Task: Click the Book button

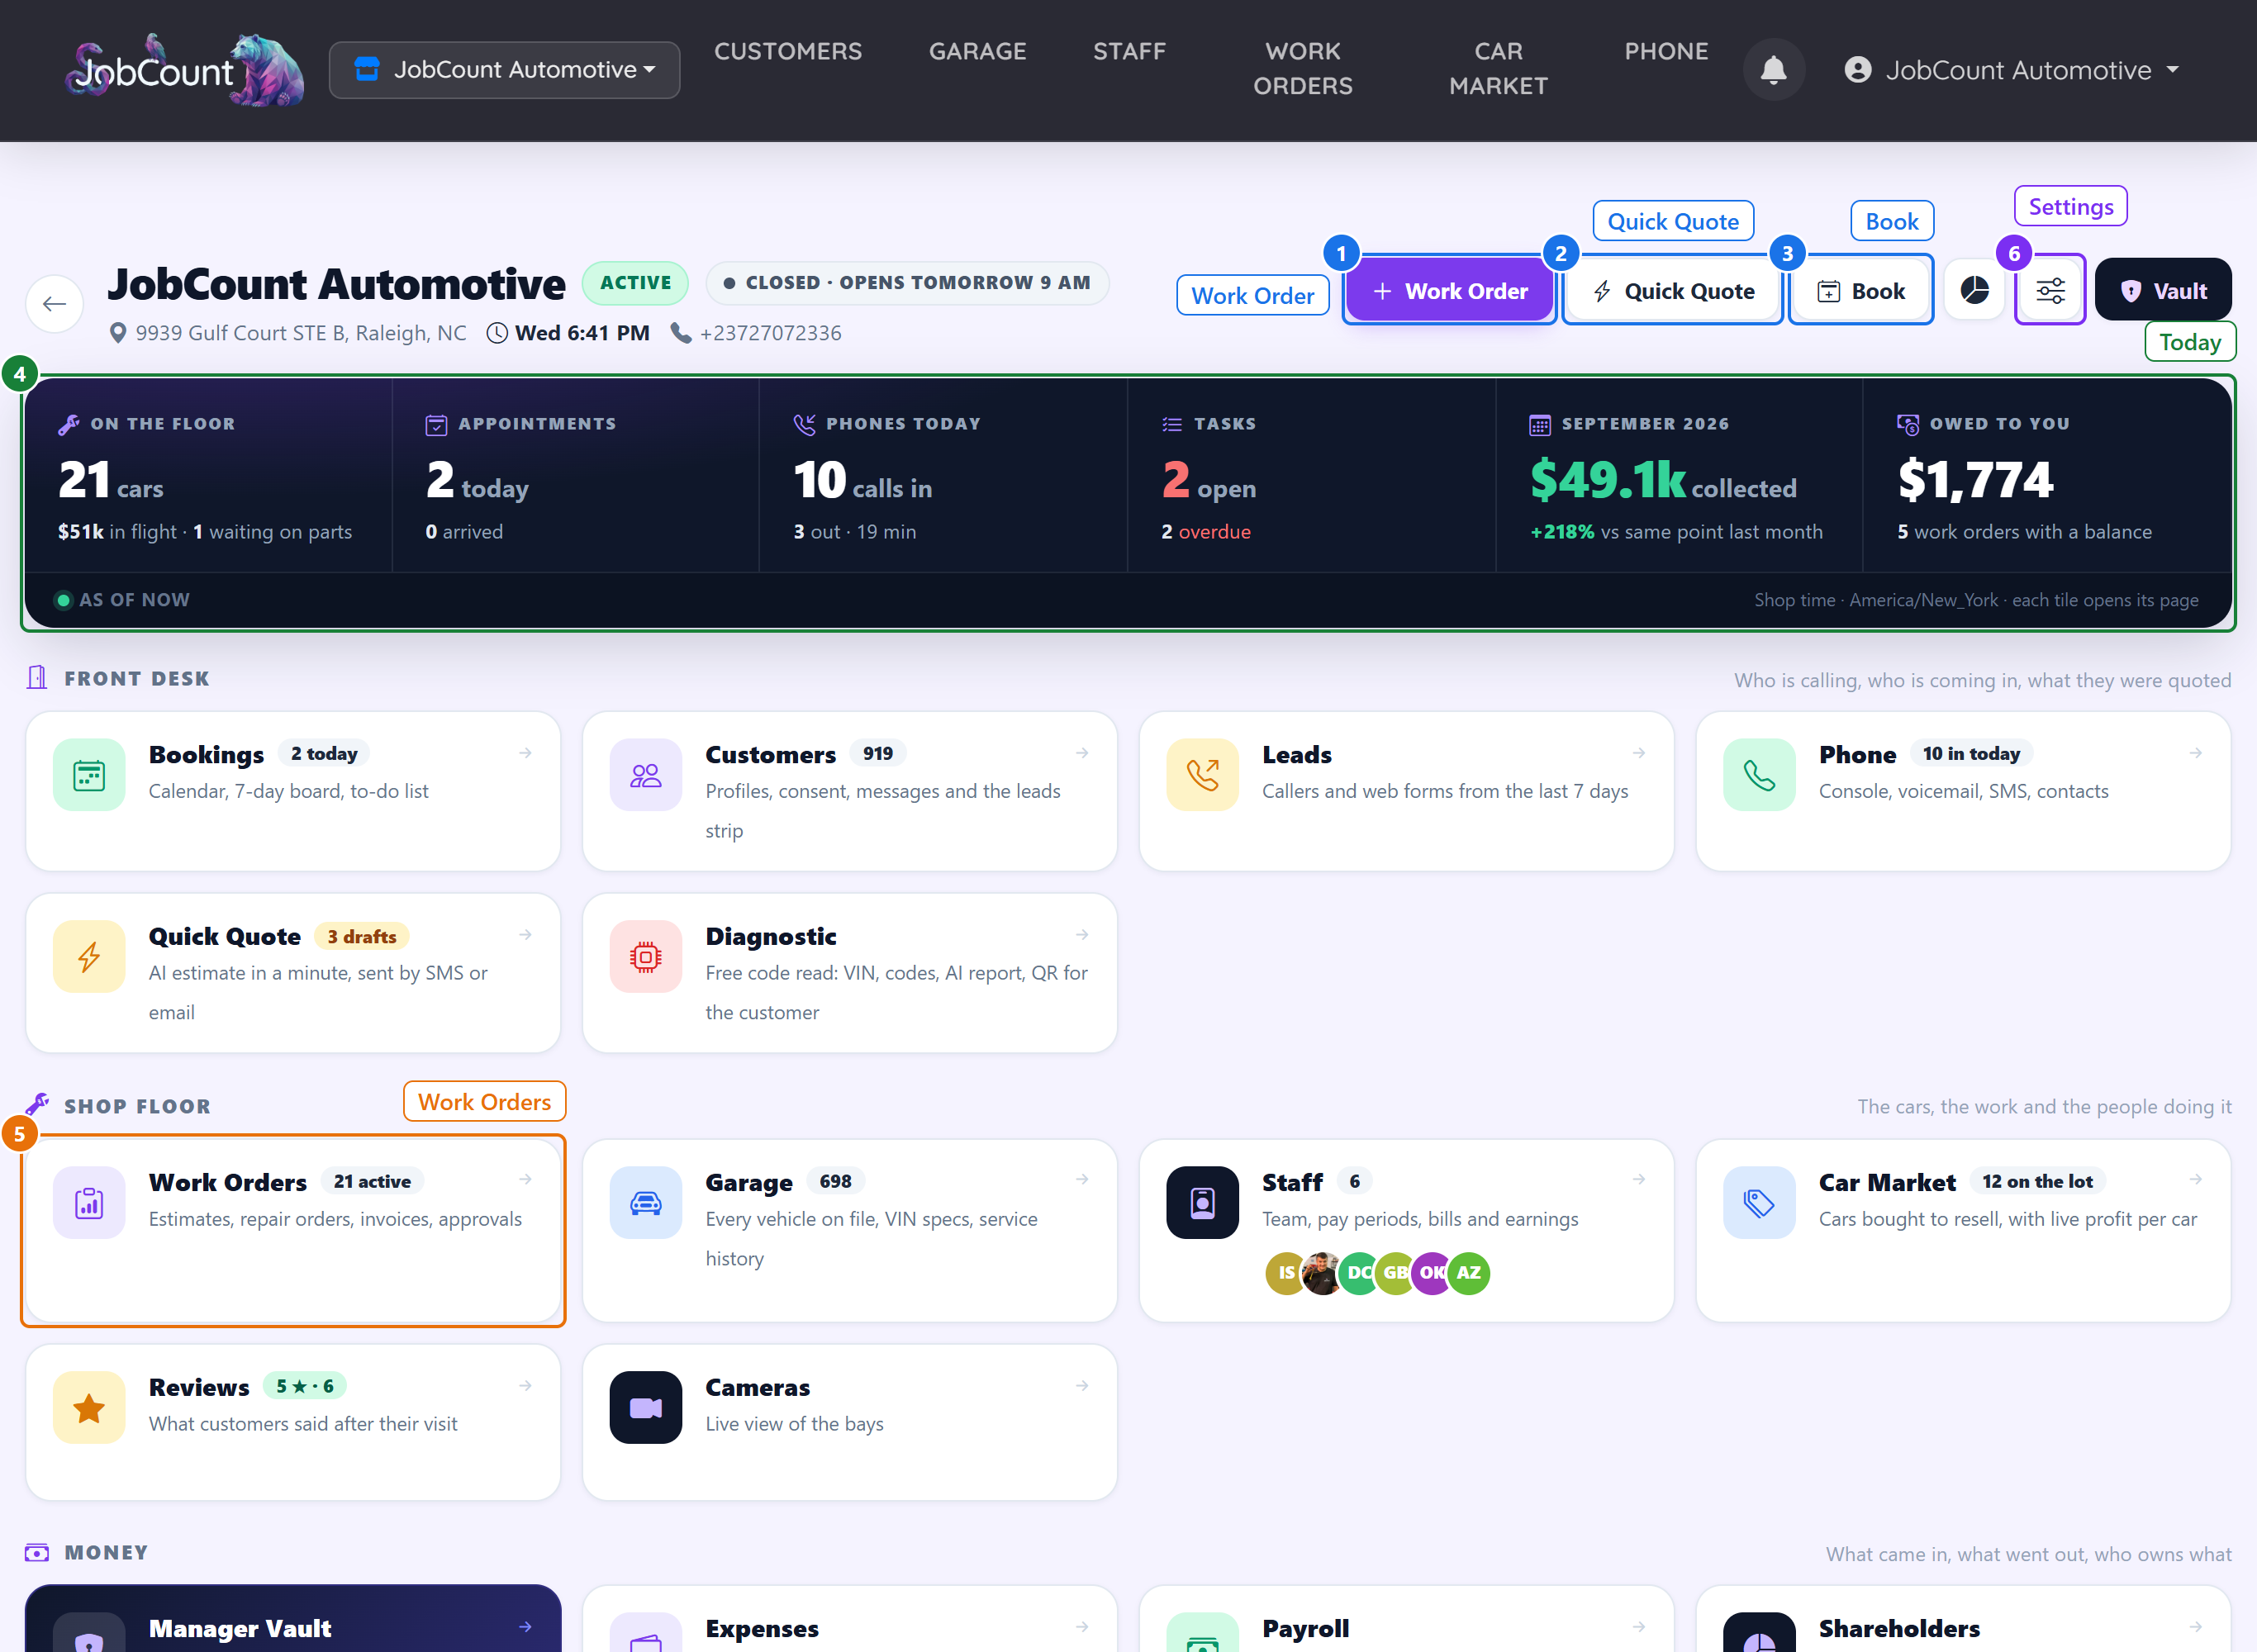Action: click(x=1860, y=291)
